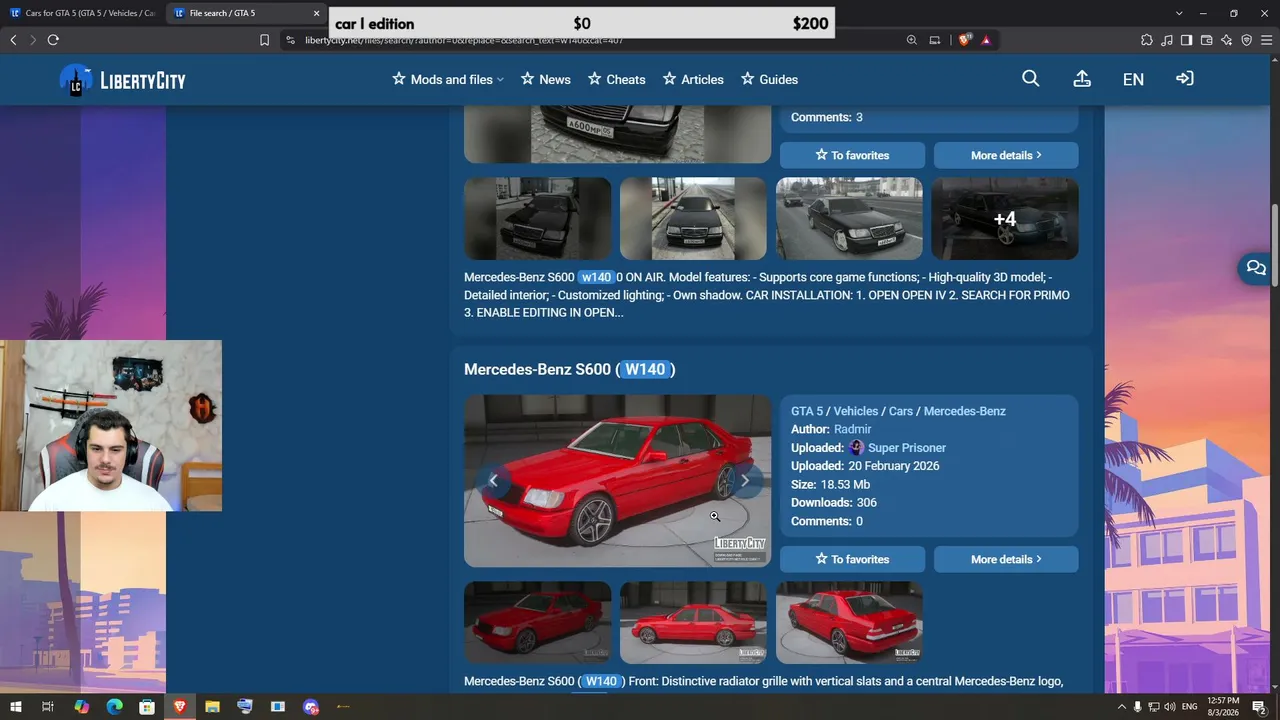Open the Cheats section
Image resolution: width=1280 pixels, height=720 pixels.
click(616, 79)
